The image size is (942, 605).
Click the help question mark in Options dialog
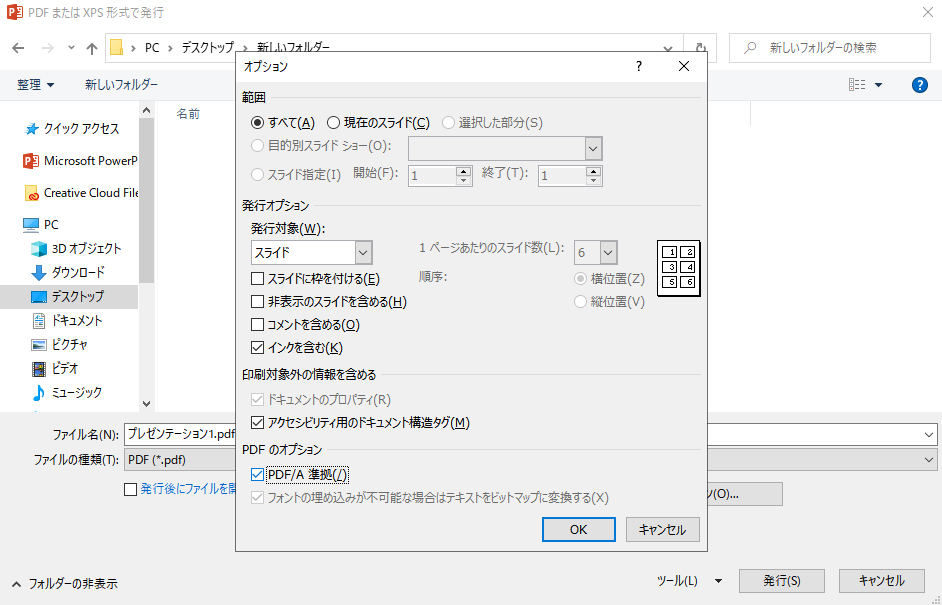[x=639, y=66]
